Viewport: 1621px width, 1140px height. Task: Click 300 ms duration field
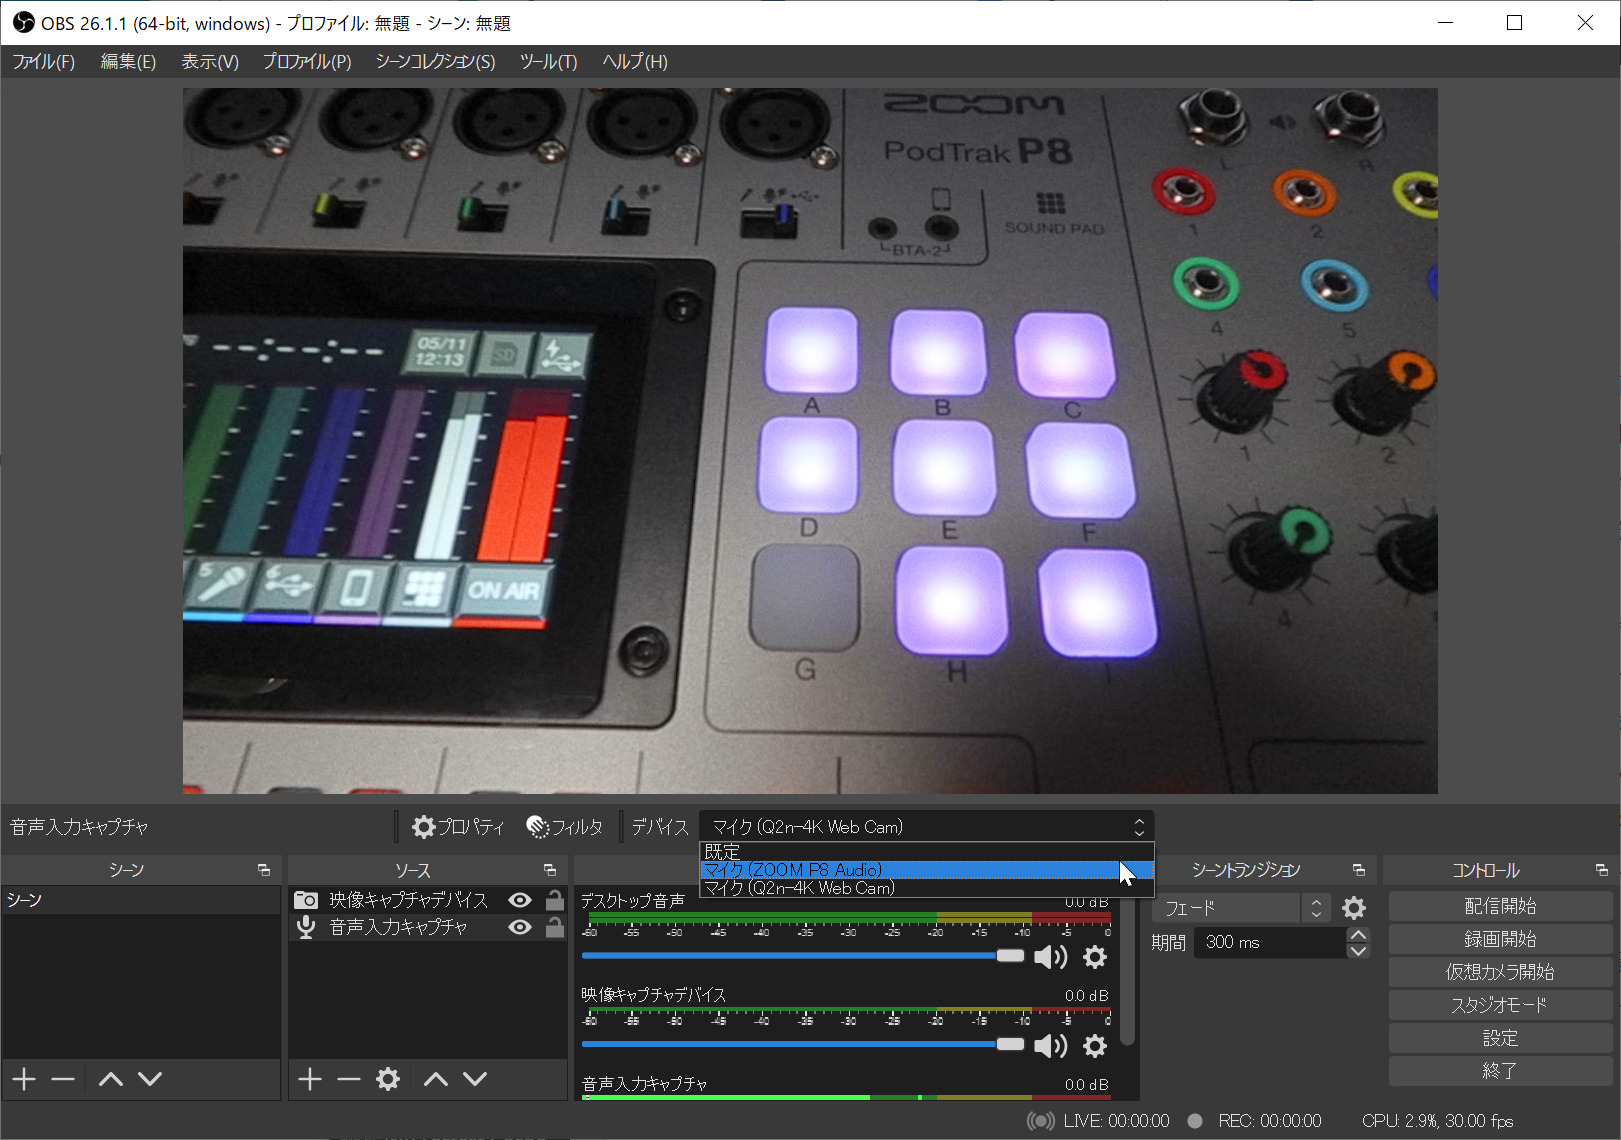point(1270,942)
